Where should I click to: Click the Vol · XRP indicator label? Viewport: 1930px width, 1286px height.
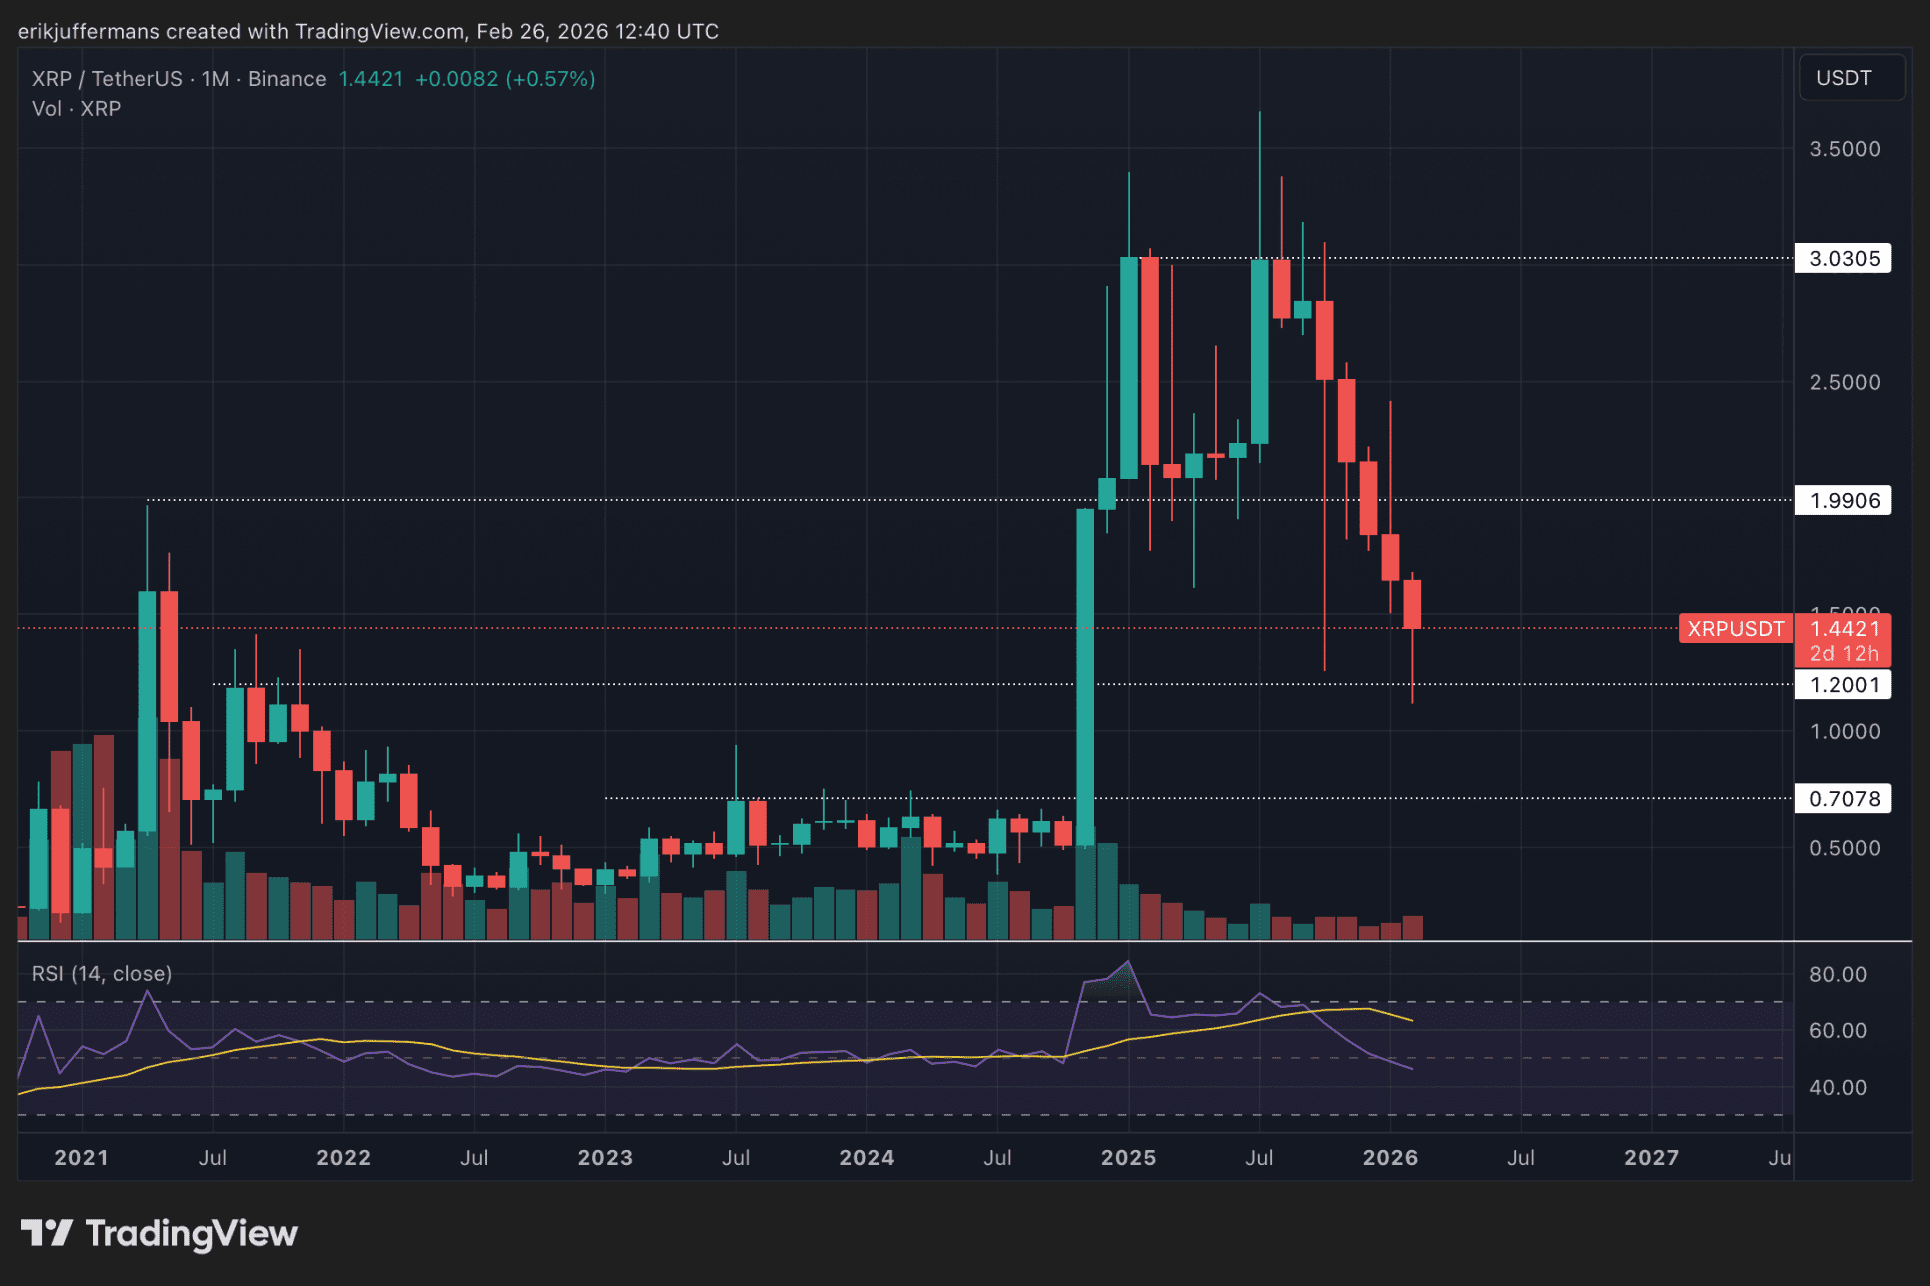pyautogui.click(x=76, y=108)
